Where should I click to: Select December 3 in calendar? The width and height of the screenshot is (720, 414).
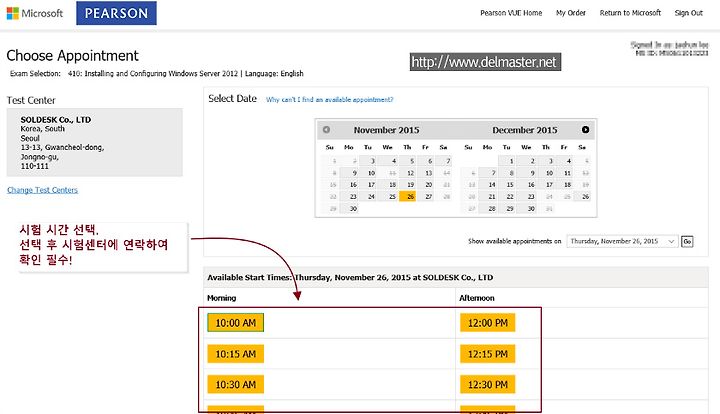[x=547, y=161]
